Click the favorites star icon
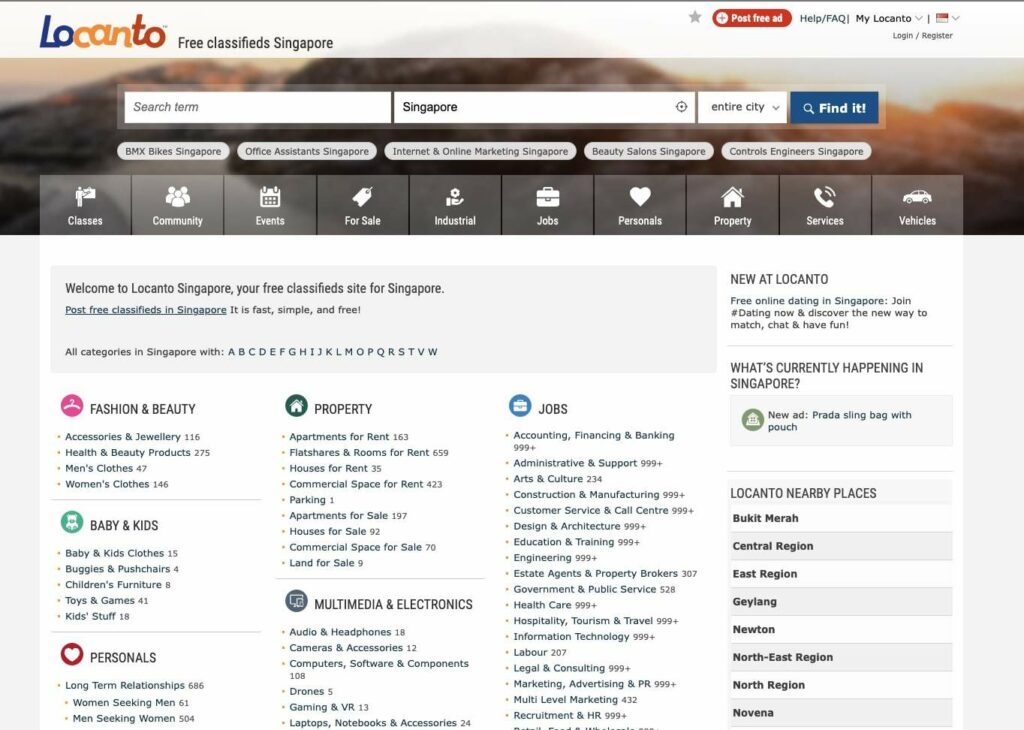Screen dimensions: 1024x730 [x=695, y=17]
